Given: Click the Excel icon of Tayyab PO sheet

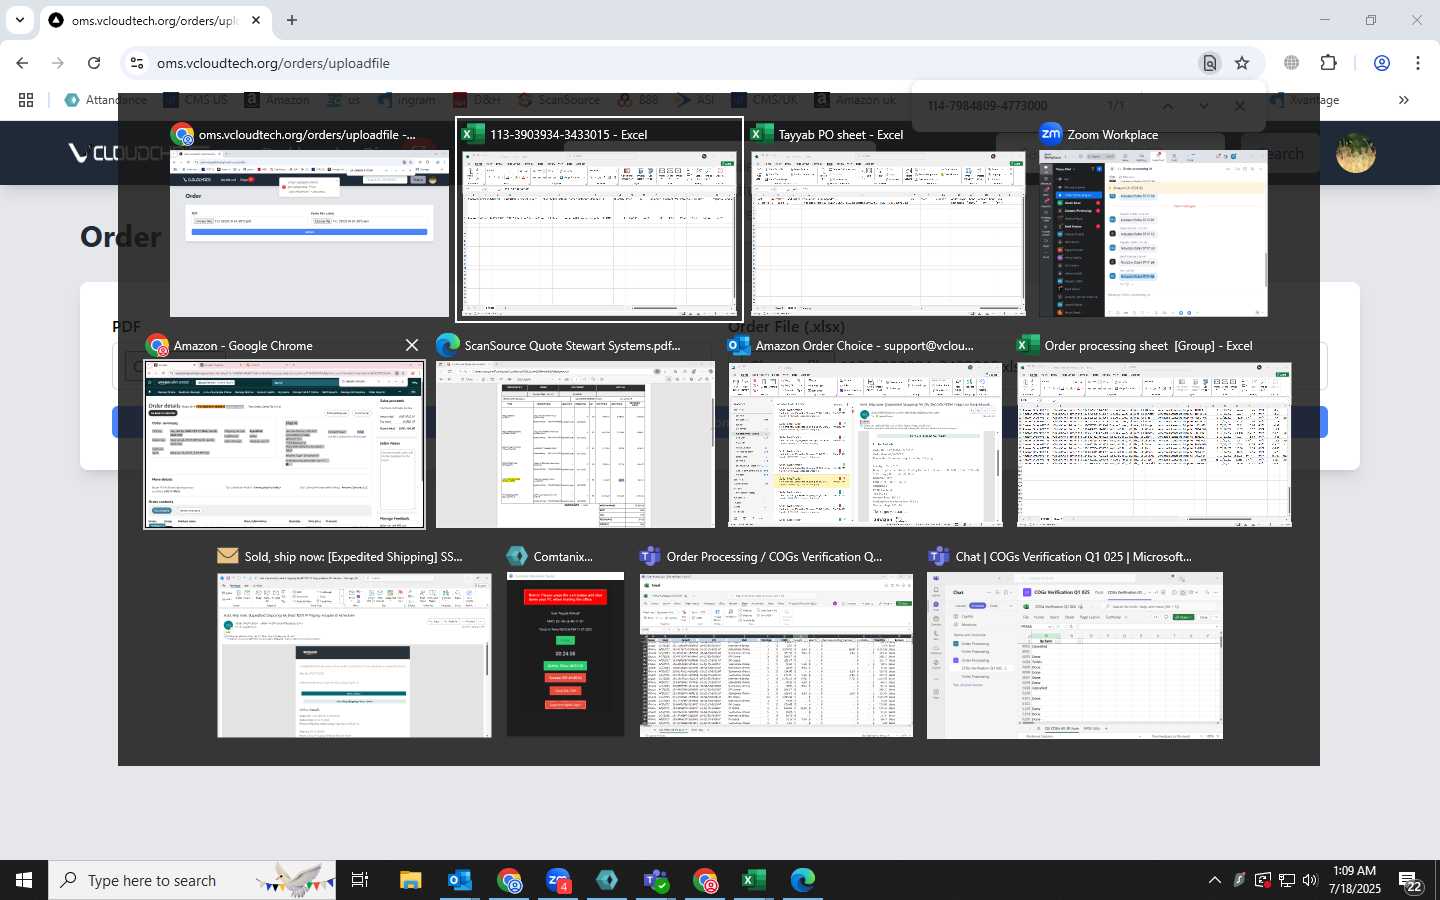Looking at the screenshot, I should coord(762,134).
